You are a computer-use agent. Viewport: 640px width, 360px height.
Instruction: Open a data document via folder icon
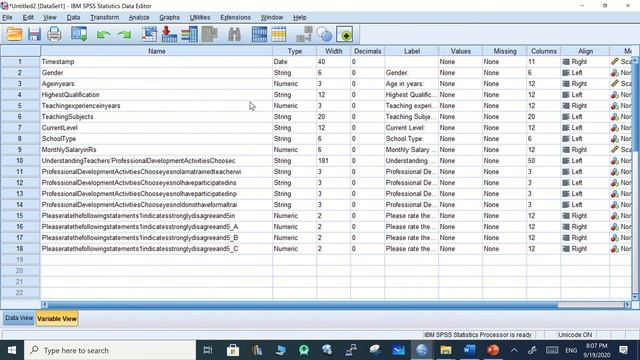click(x=14, y=34)
